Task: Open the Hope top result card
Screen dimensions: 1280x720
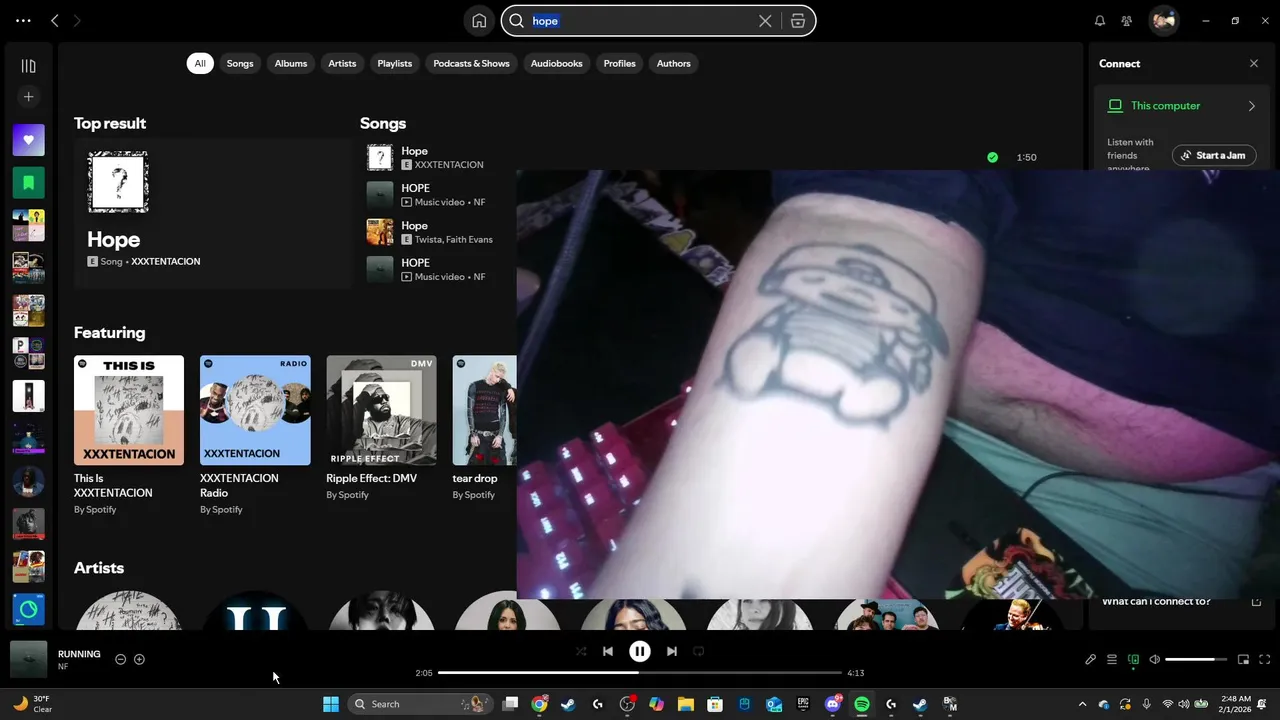Action: click(x=213, y=213)
